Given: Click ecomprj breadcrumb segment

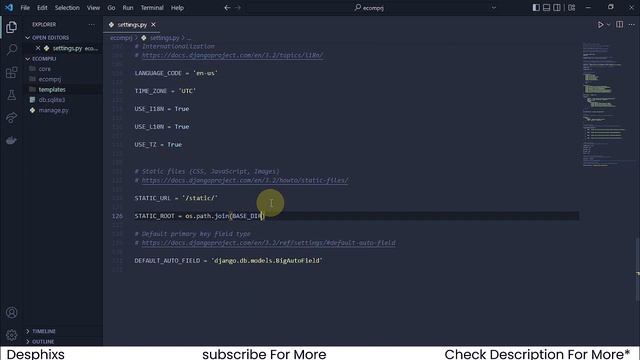Looking at the screenshot, I should click(121, 38).
